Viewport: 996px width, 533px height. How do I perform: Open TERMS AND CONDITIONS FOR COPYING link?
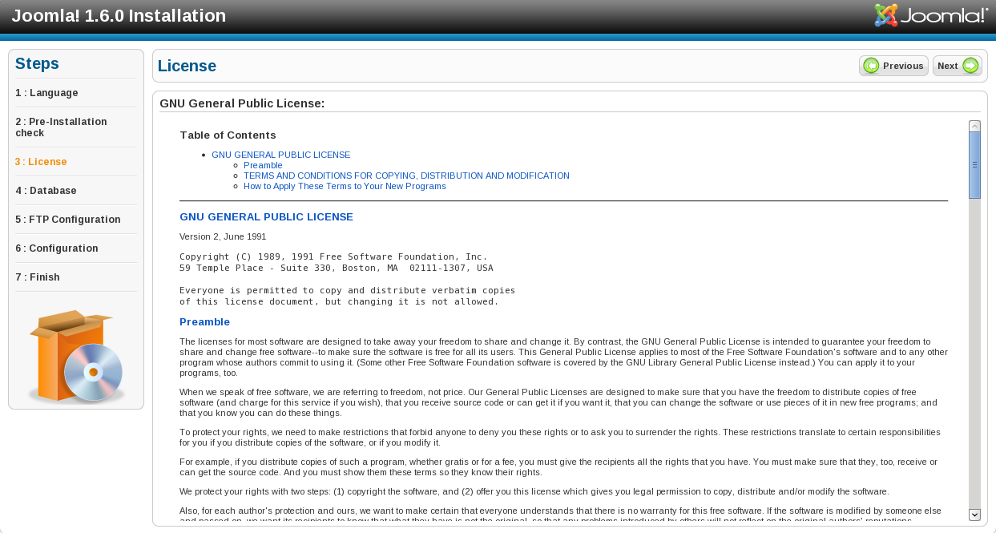pos(407,175)
